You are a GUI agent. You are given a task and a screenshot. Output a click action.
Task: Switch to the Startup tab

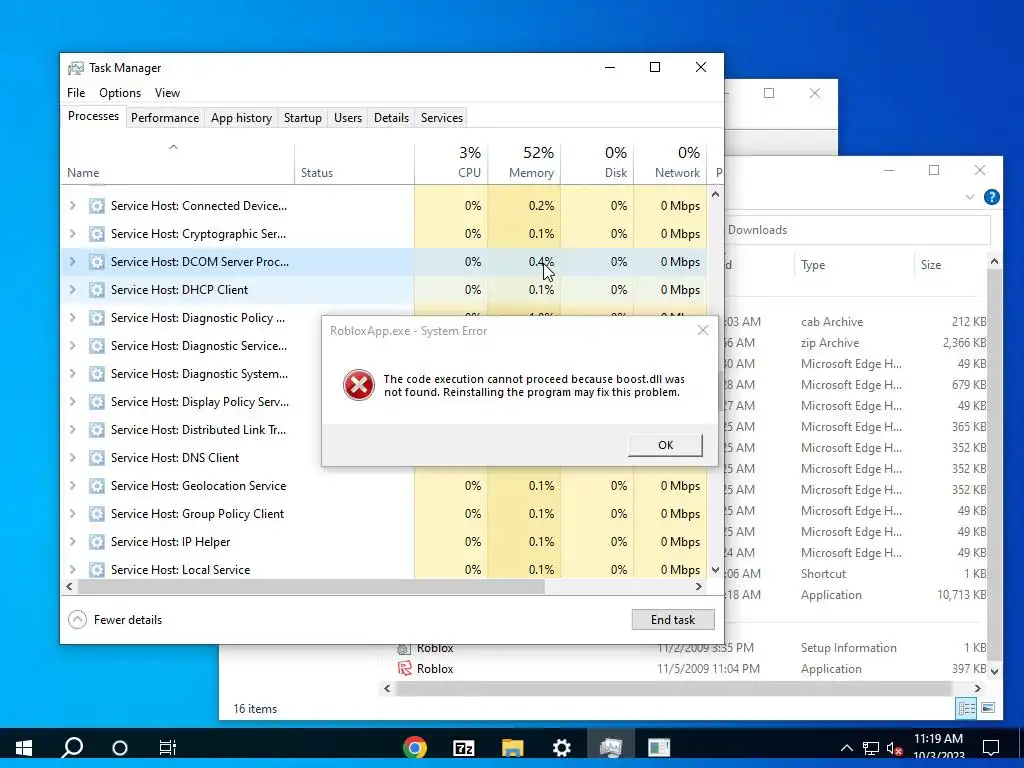tap(302, 118)
